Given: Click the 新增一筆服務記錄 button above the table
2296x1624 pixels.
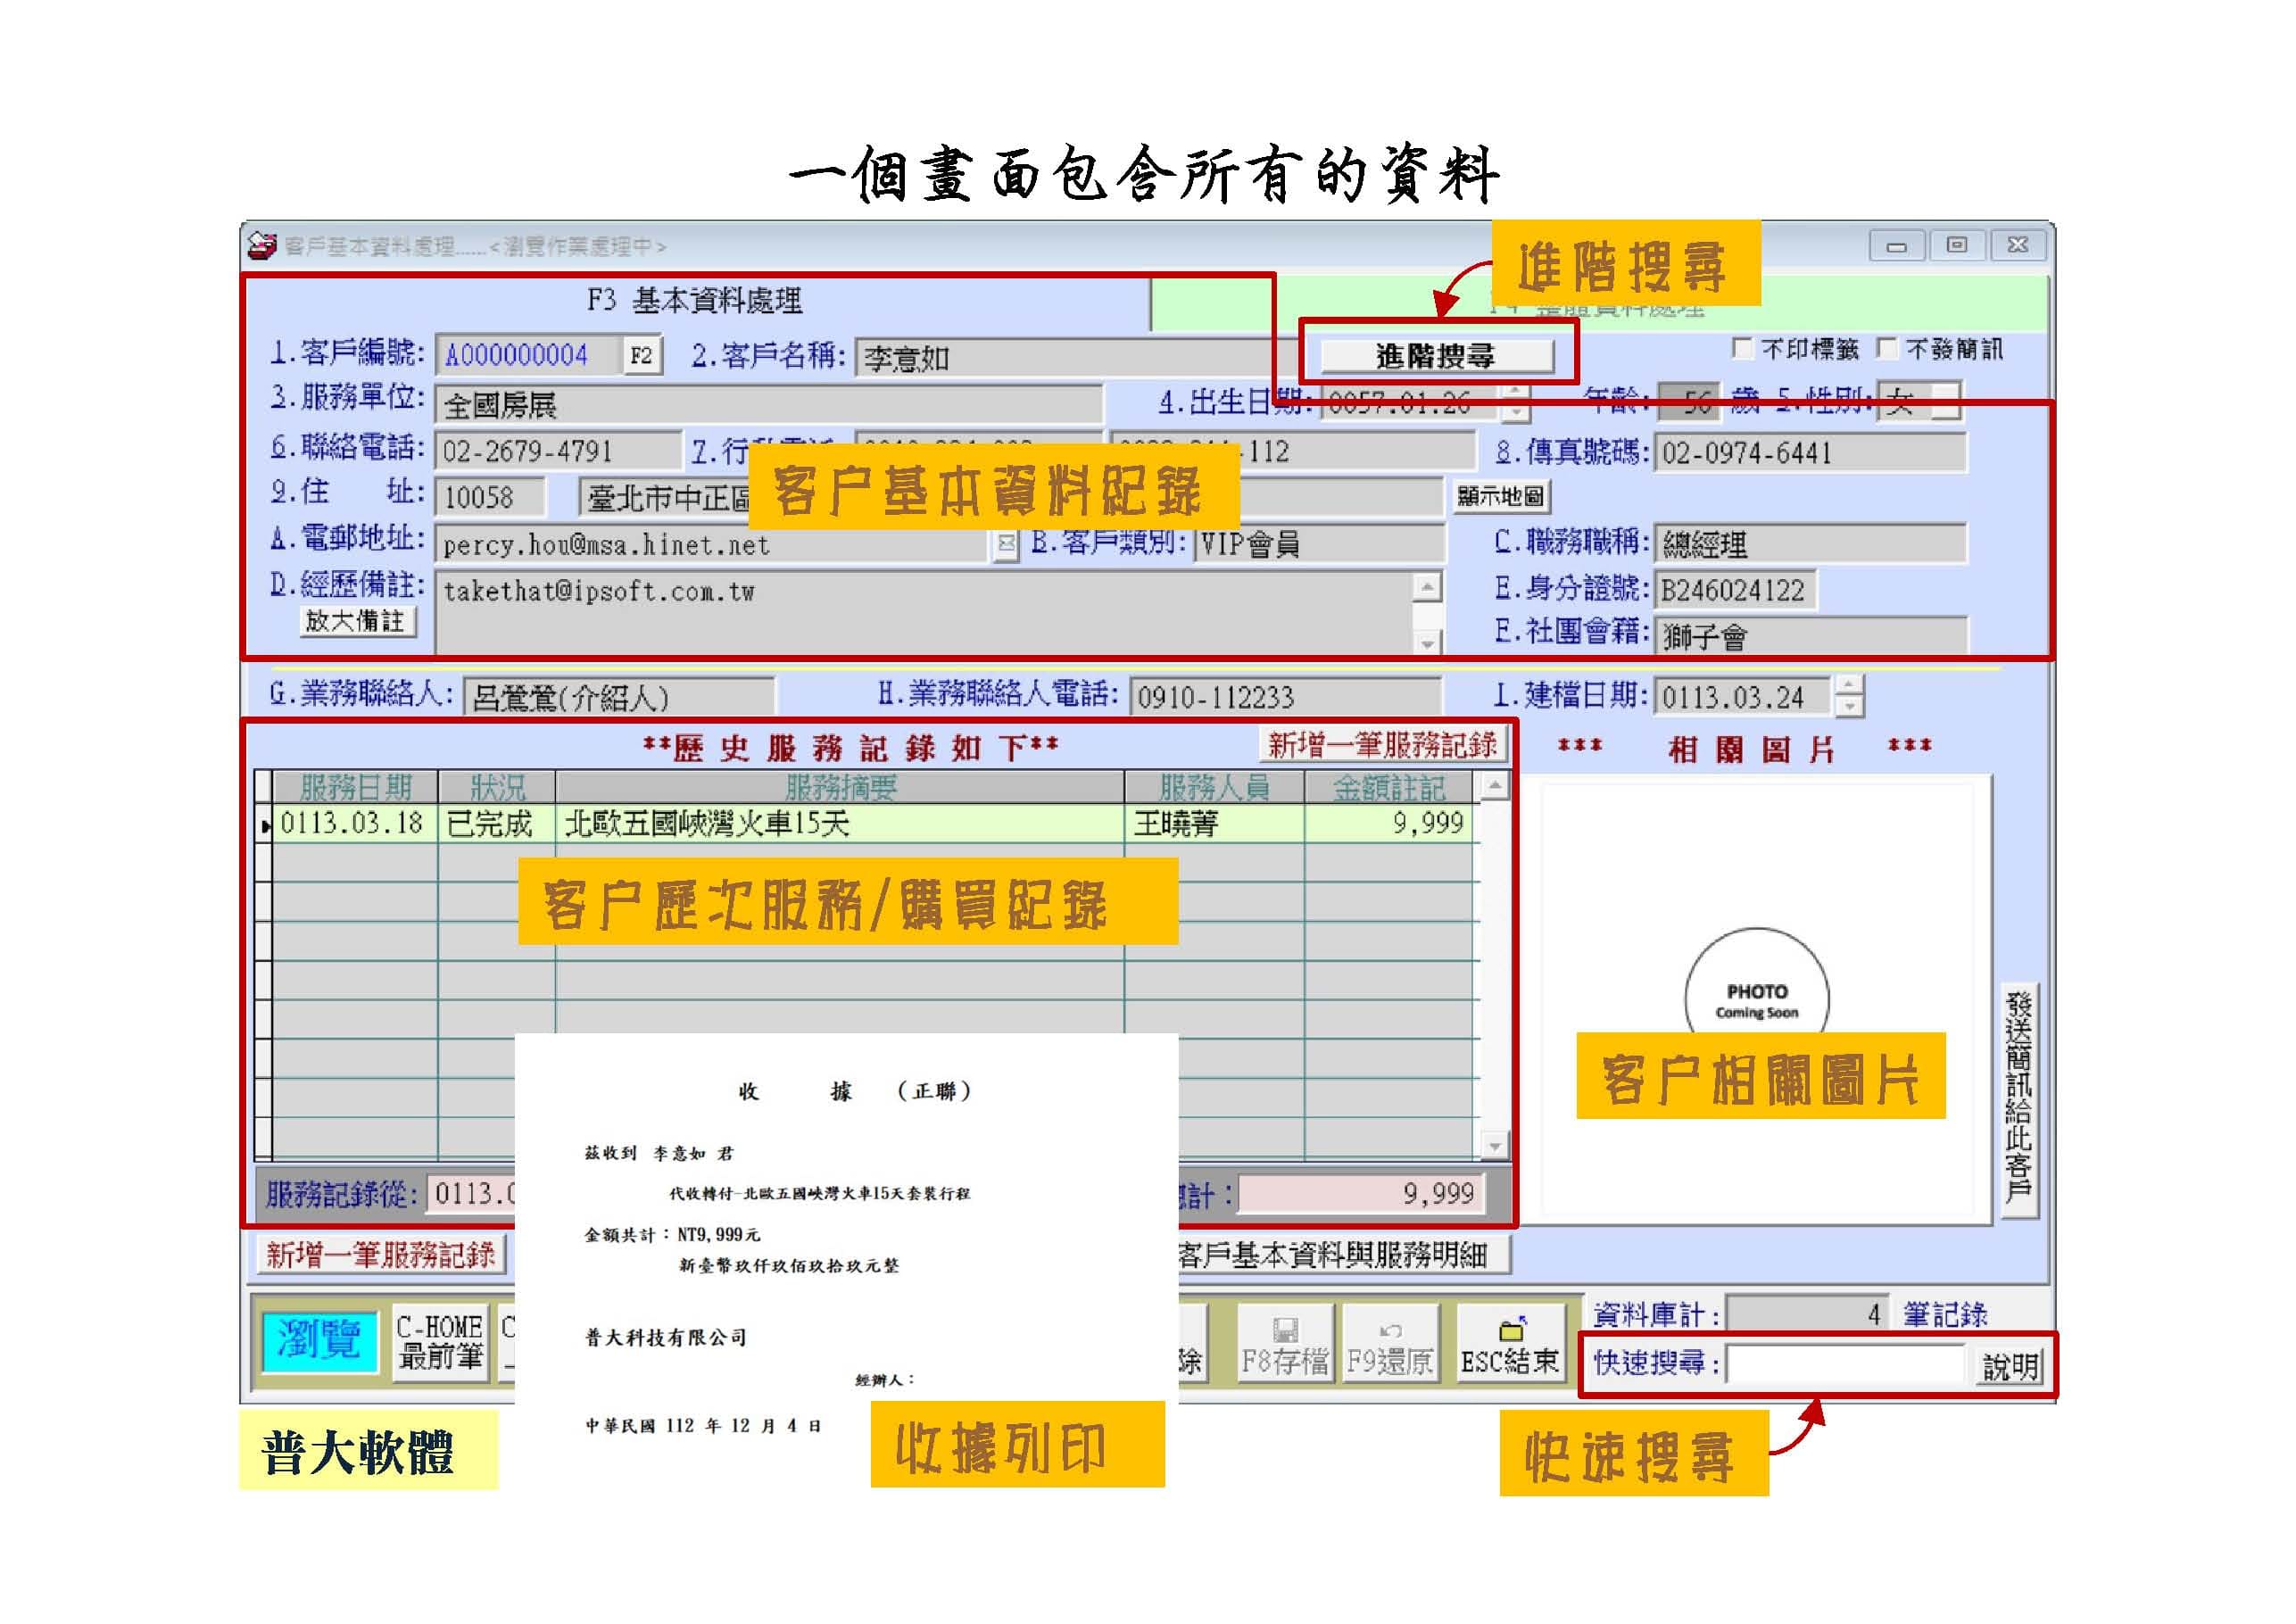Looking at the screenshot, I should [1382, 744].
